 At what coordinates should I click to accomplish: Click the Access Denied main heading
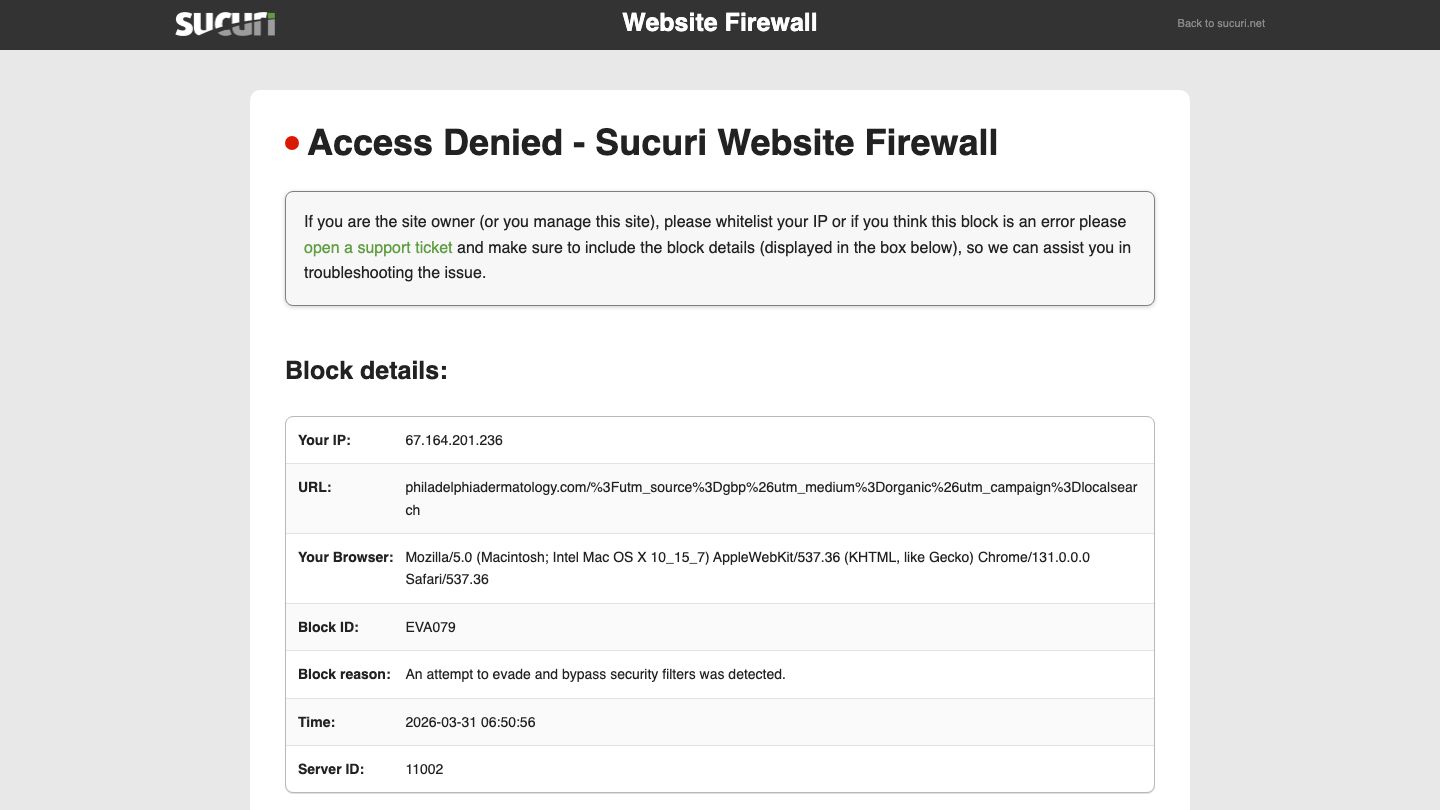click(x=652, y=143)
